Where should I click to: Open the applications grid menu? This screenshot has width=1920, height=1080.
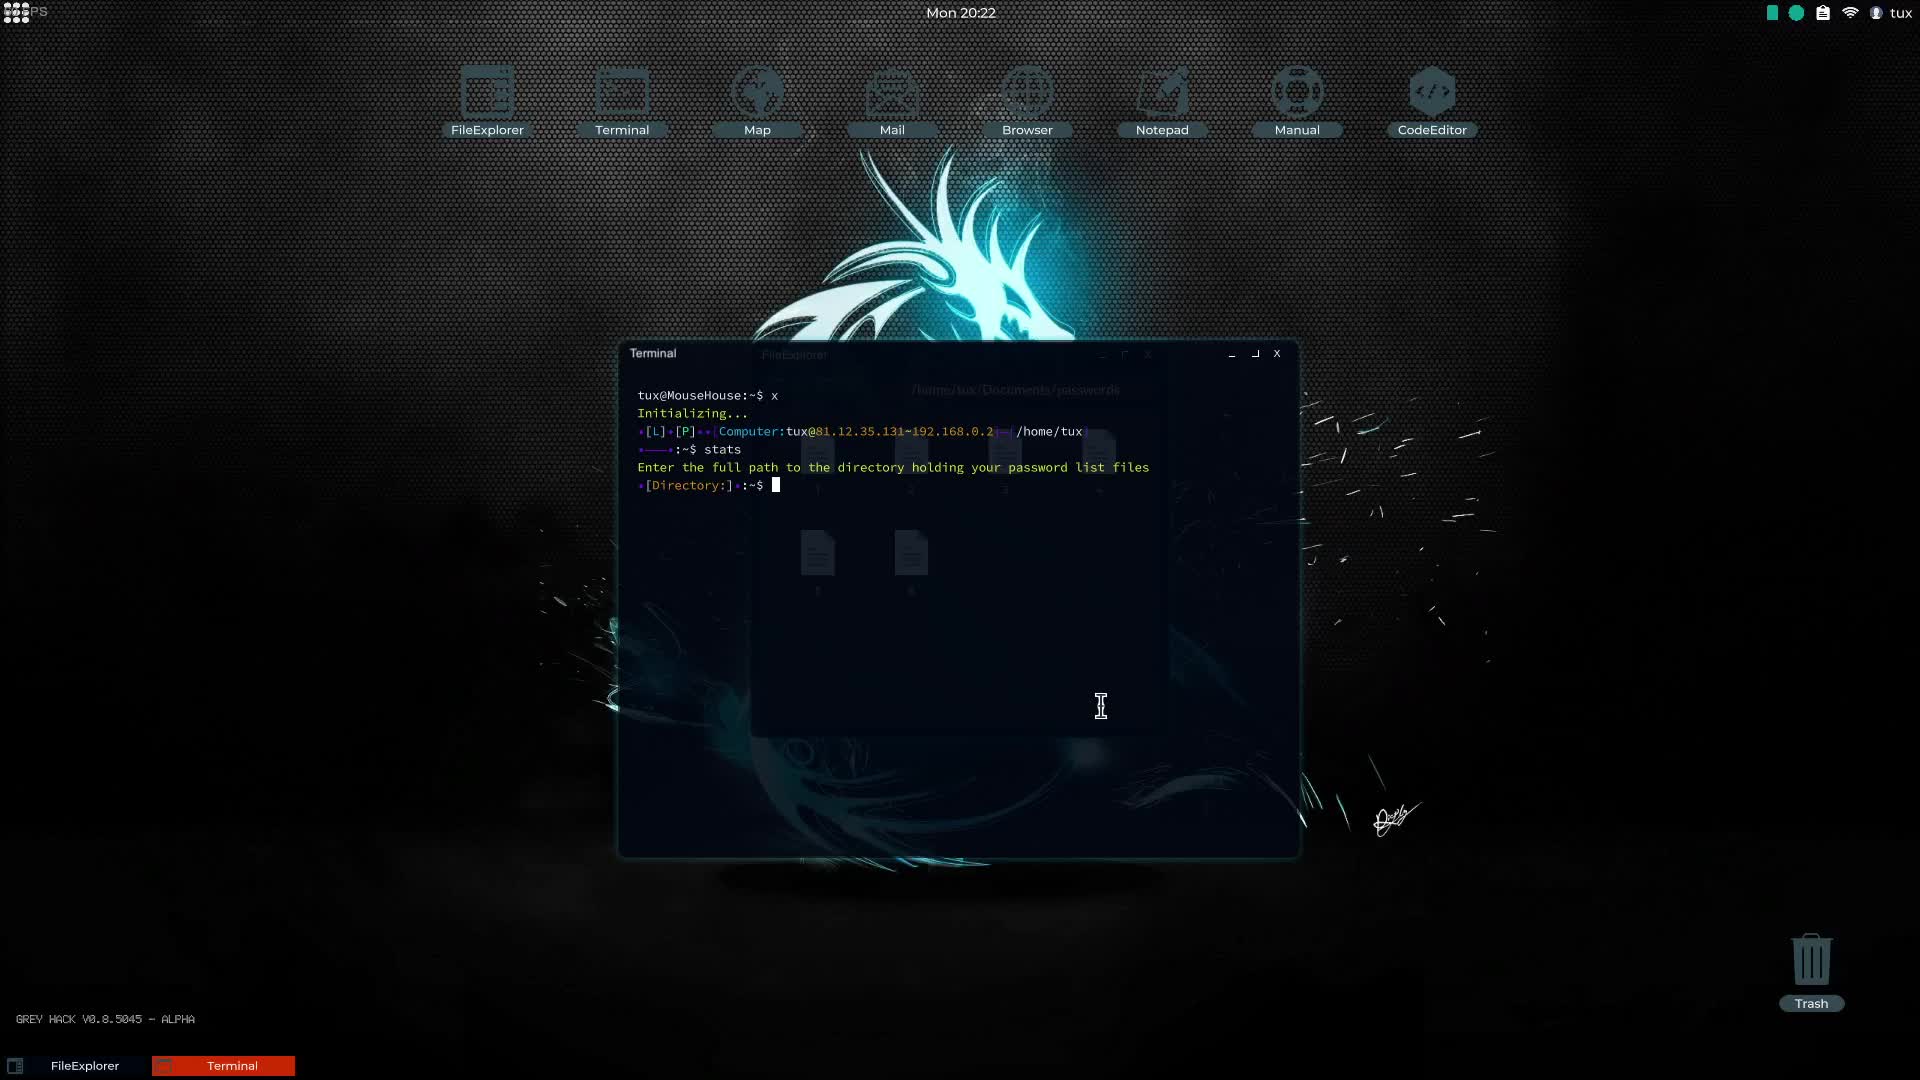click(x=16, y=13)
